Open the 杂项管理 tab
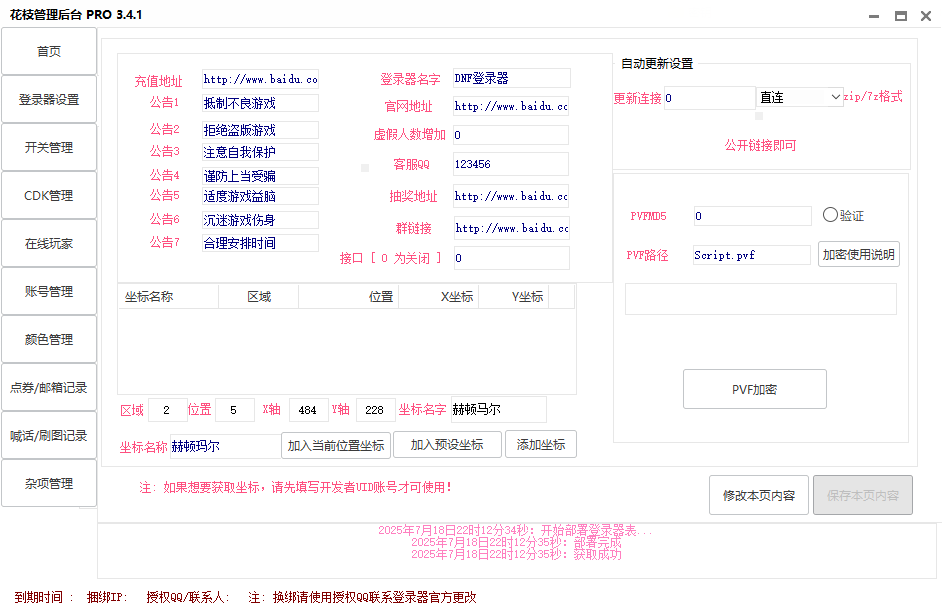This screenshot has width=943, height=616. point(49,484)
